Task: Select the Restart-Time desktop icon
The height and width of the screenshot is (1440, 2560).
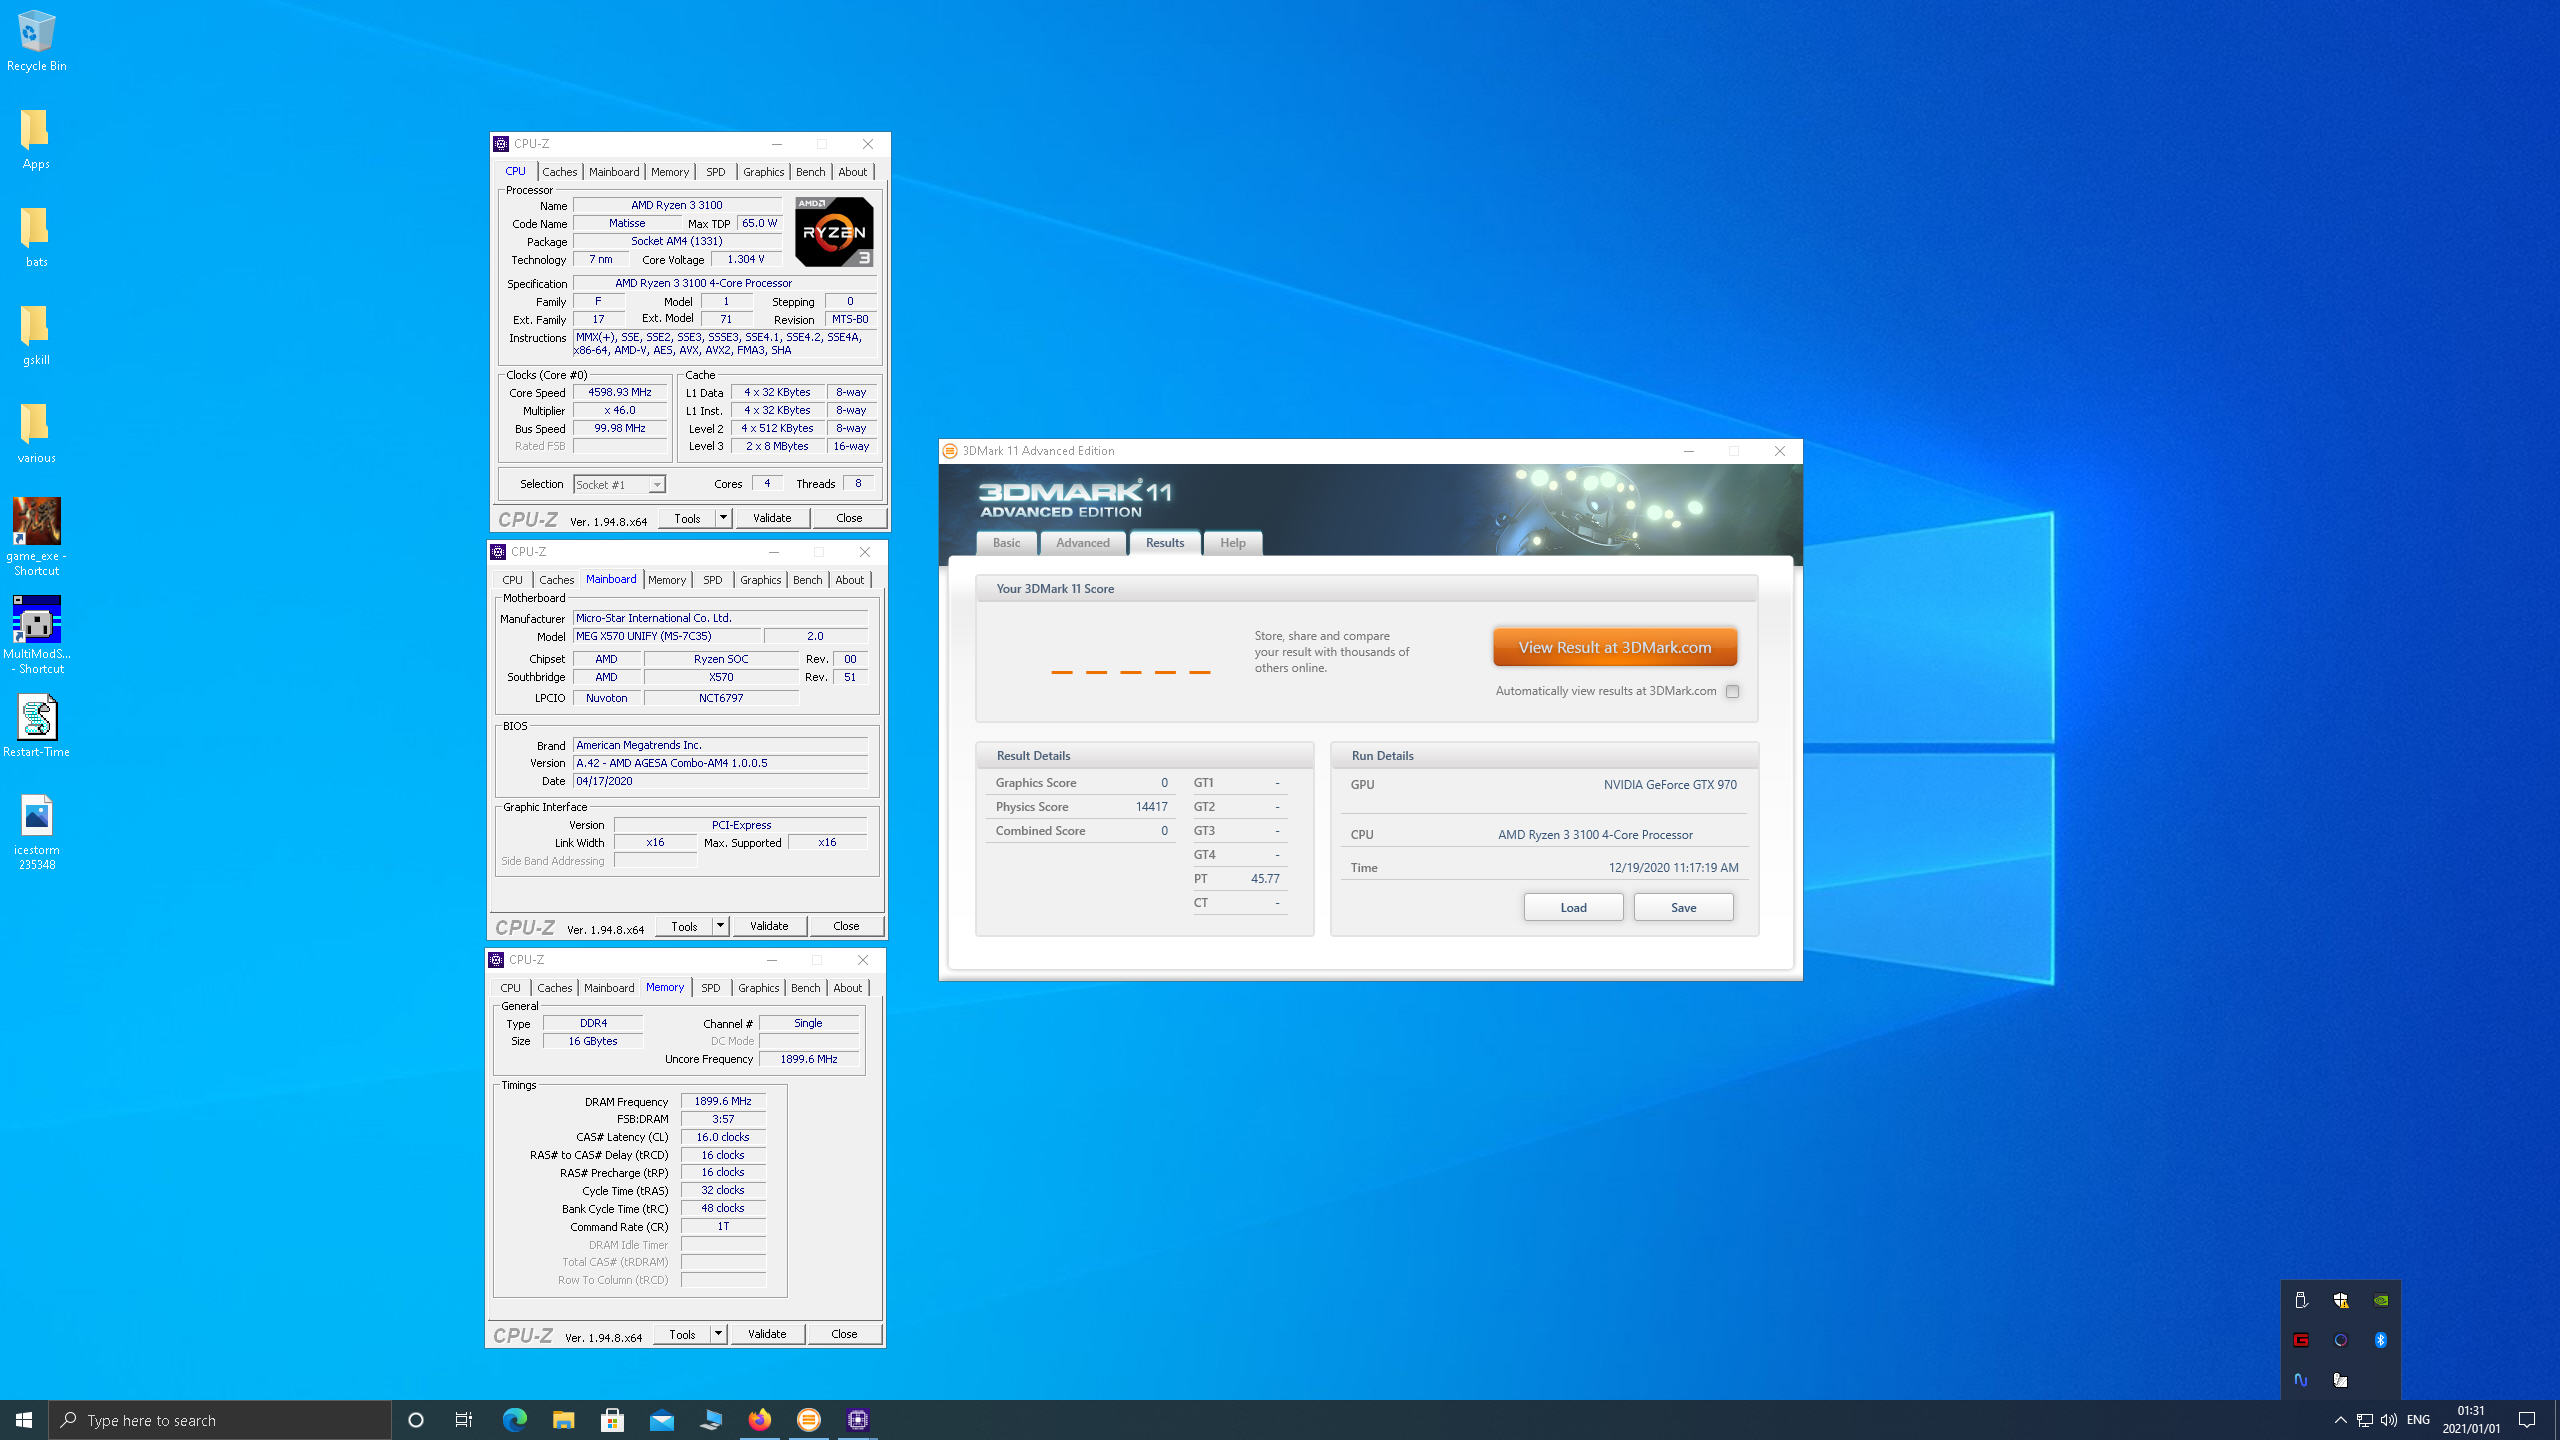Action: [x=36, y=726]
